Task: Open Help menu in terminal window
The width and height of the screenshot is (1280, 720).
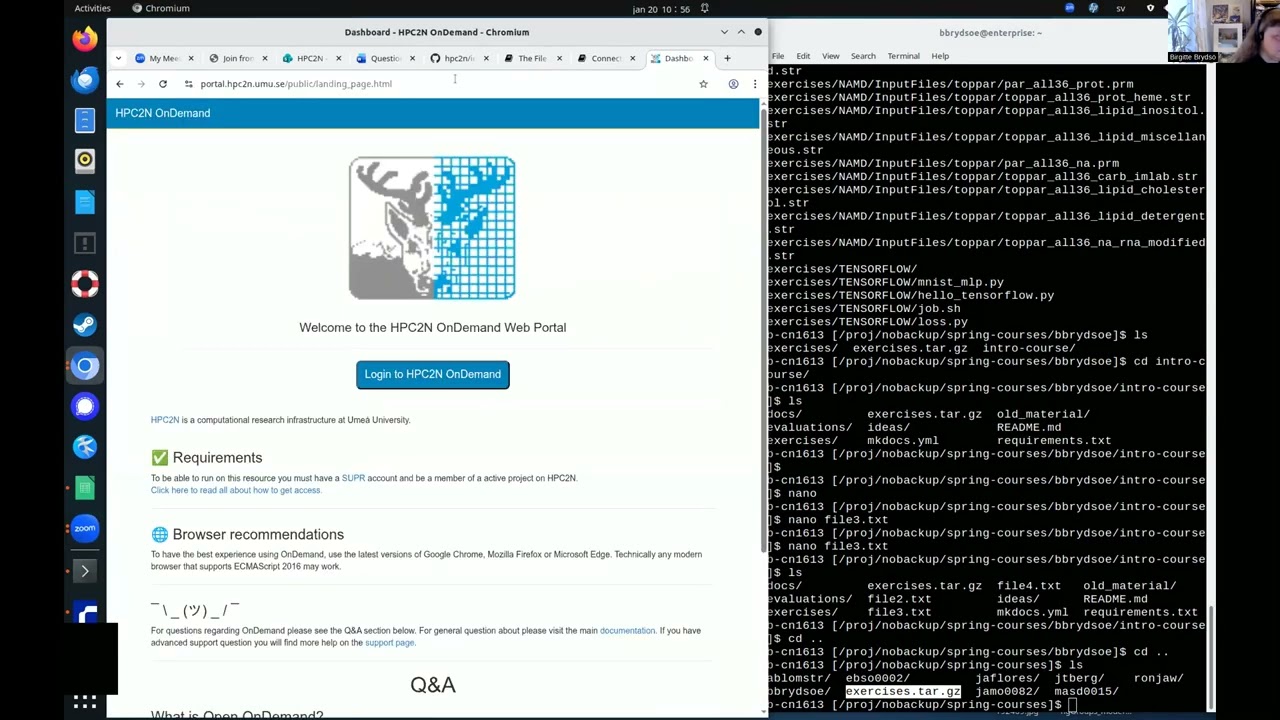Action: click(x=940, y=56)
